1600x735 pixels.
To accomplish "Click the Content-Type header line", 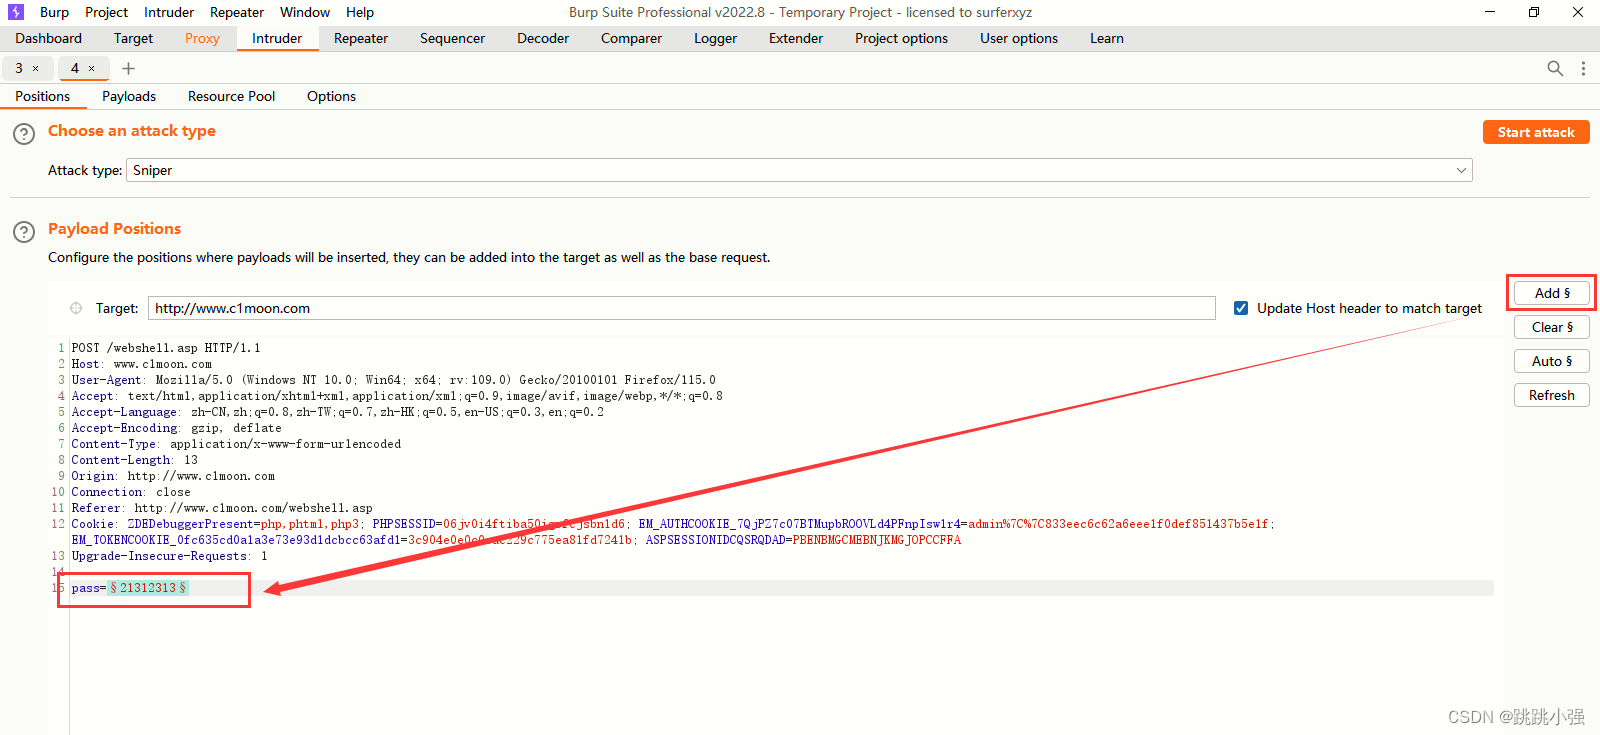I will click(x=236, y=444).
